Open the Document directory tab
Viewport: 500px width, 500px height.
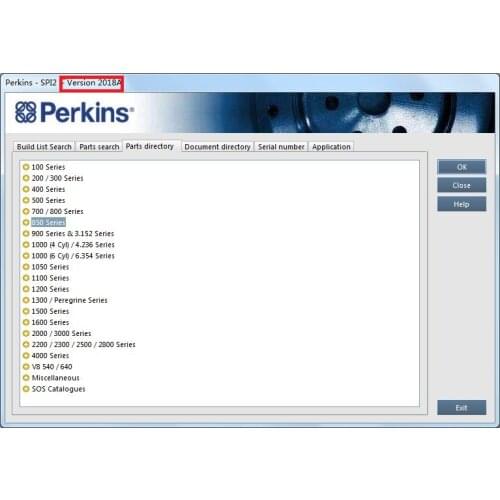click(x=217, y=147)
